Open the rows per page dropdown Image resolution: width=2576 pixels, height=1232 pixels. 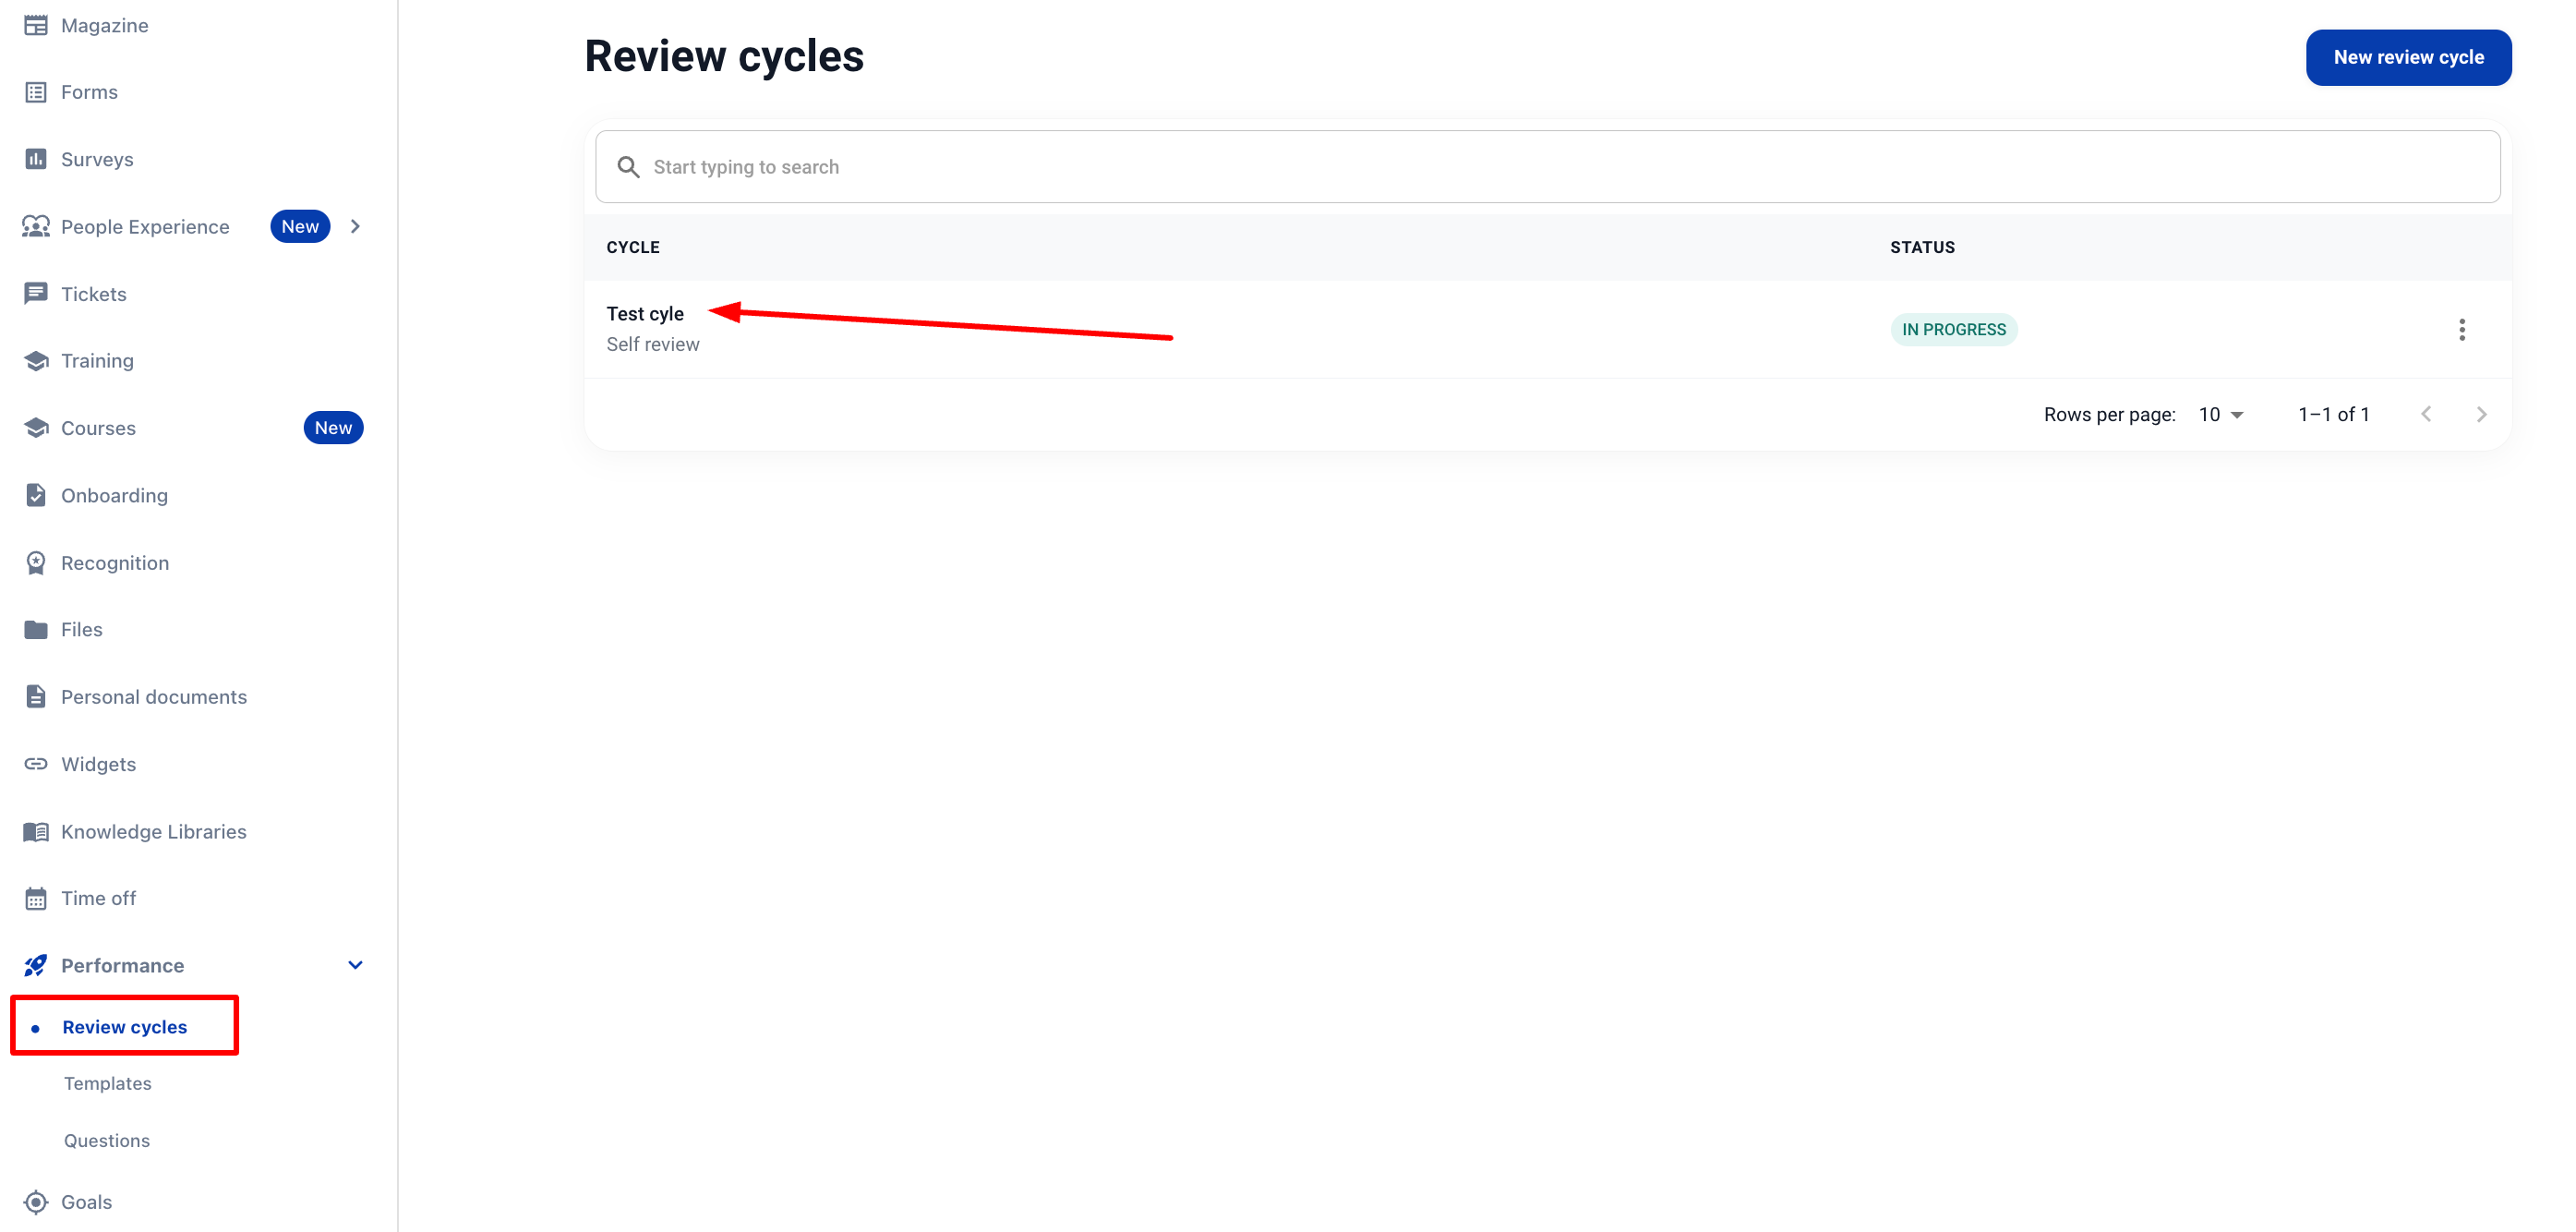pos(2221,414)
